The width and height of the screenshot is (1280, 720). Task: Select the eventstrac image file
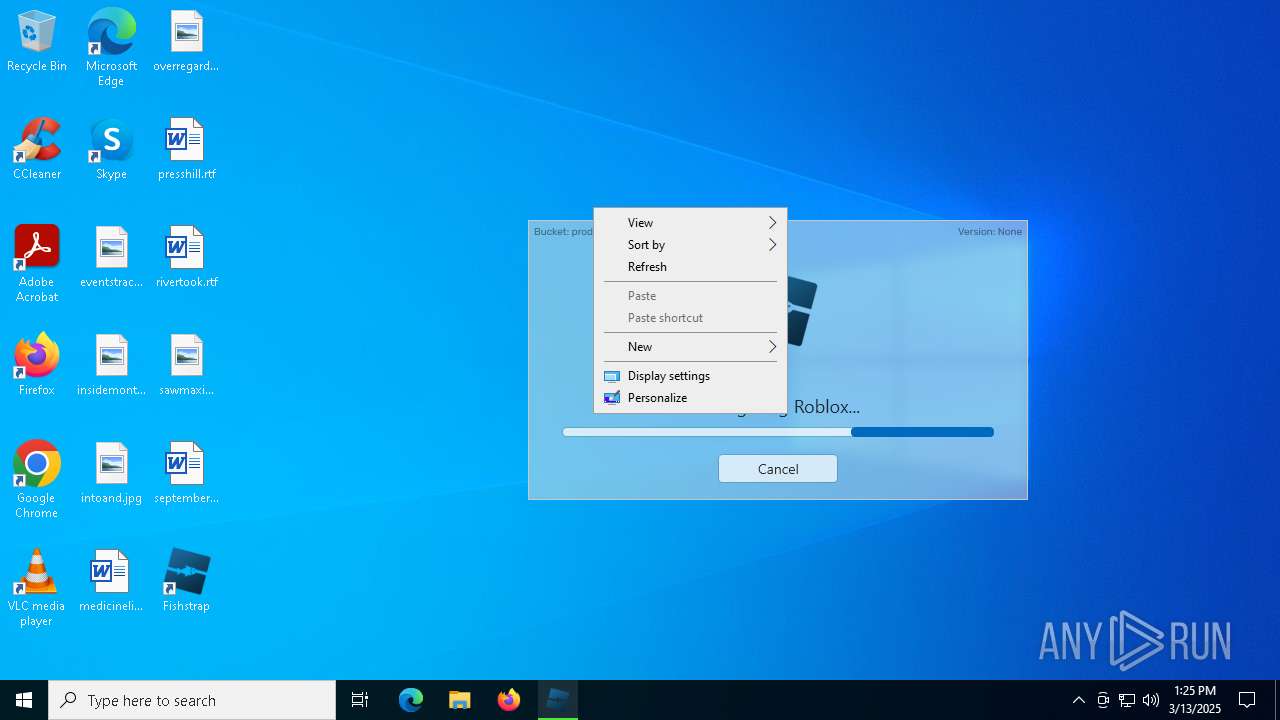[x=111, y=258]
